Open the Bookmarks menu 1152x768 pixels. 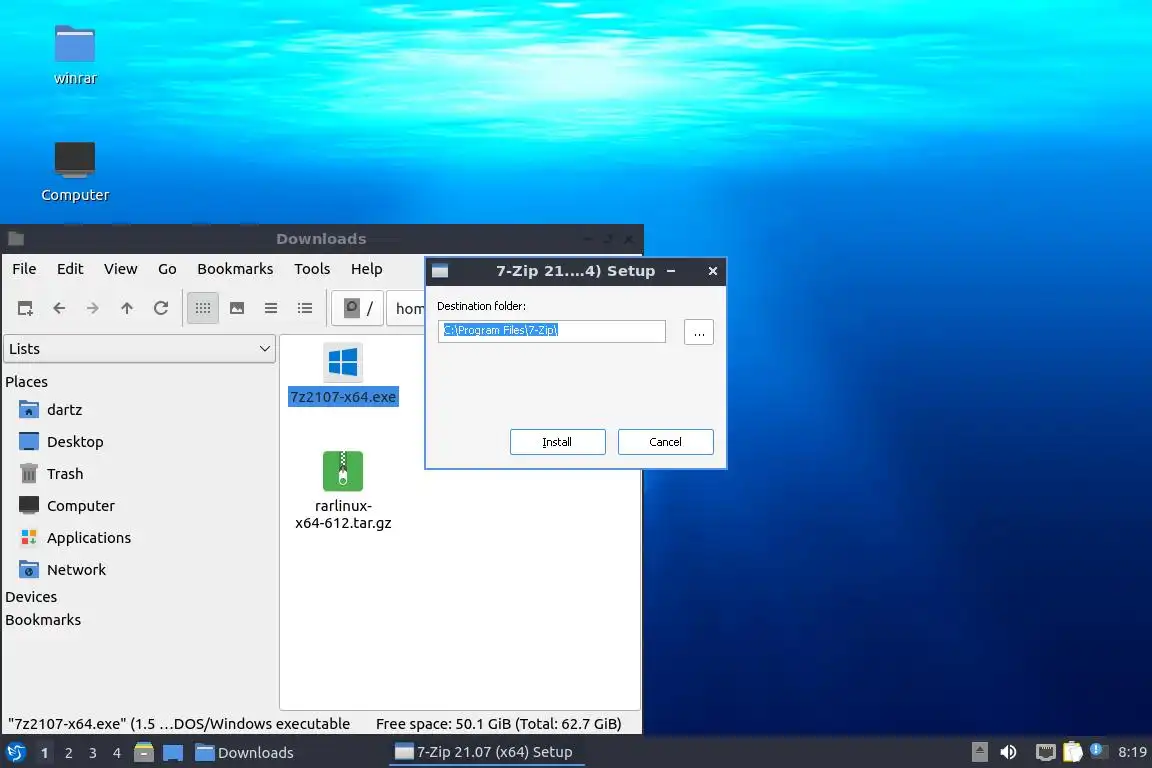click(x=235, y=268)
